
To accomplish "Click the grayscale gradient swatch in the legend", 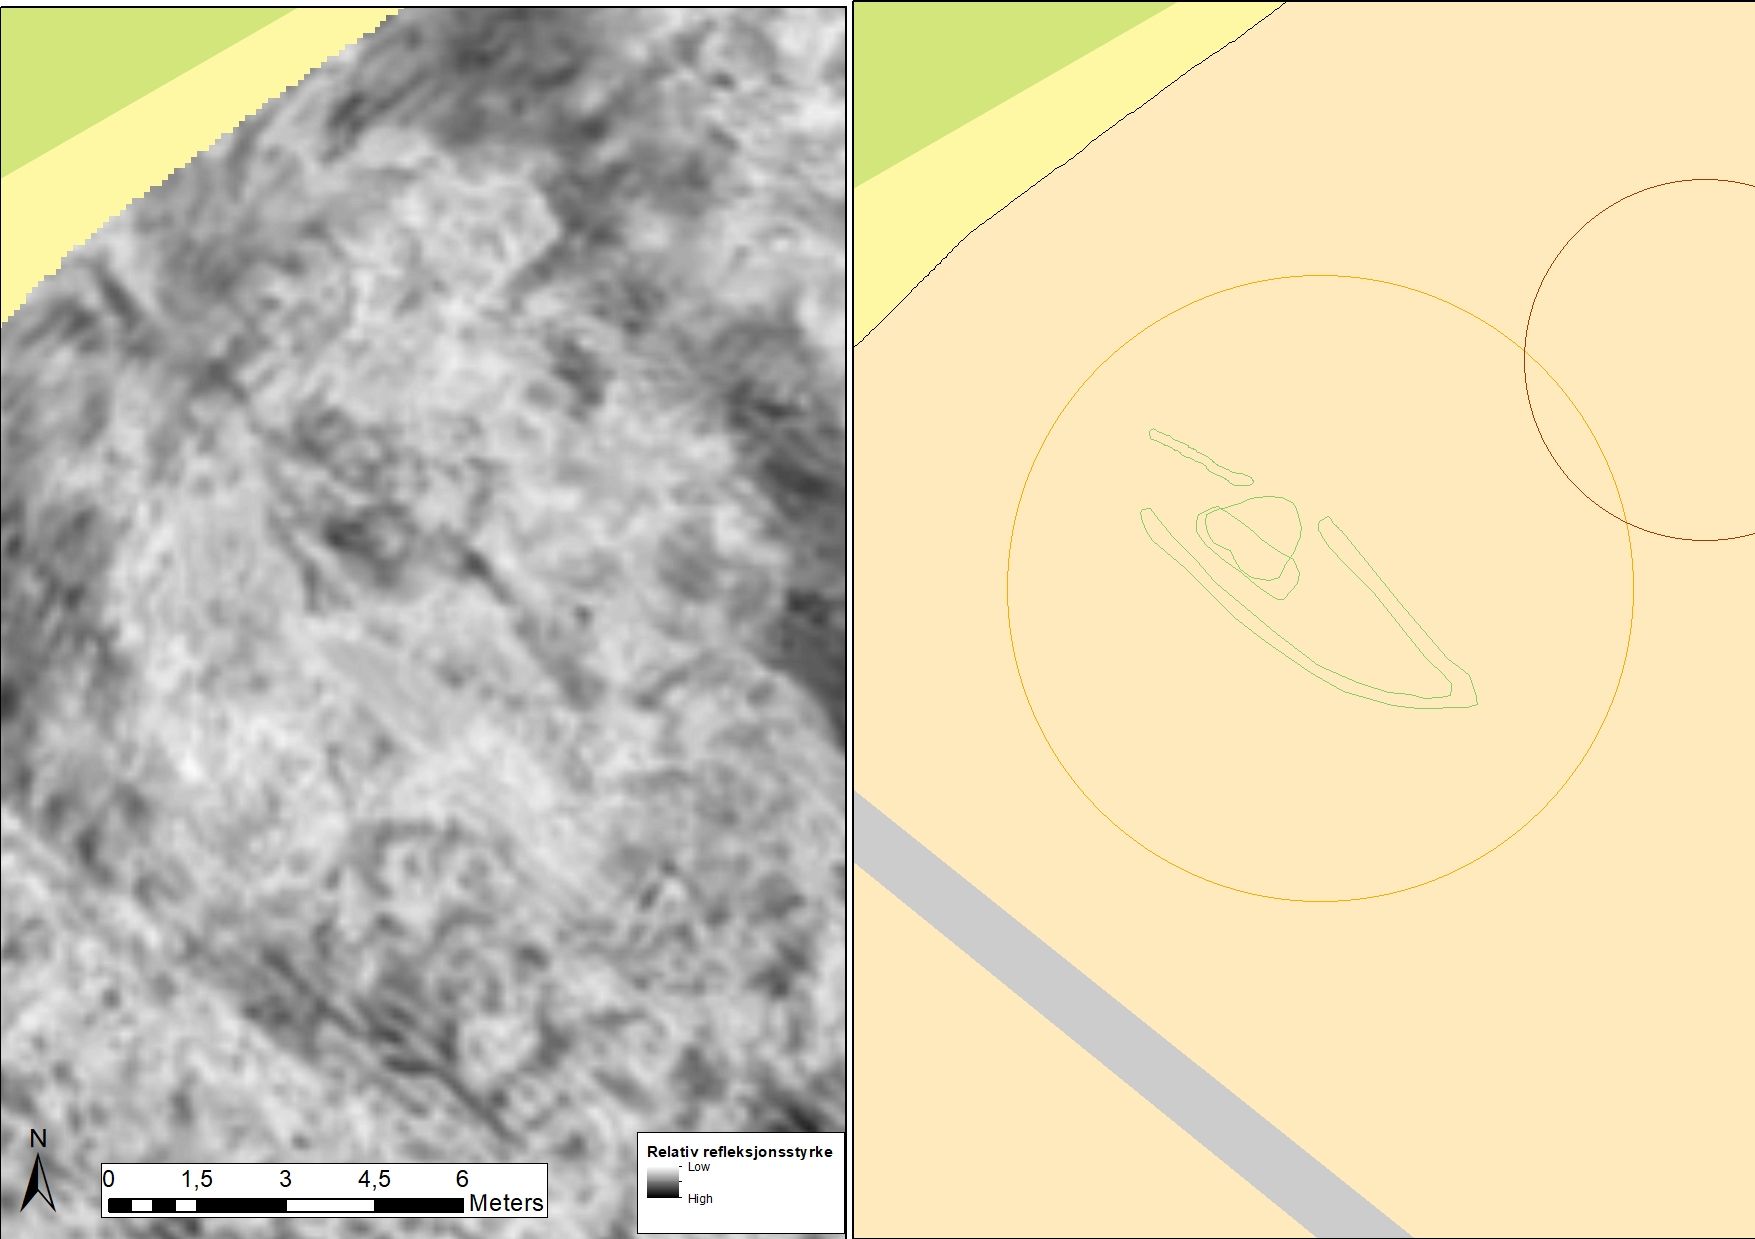I will click(x=662, y=1183).
